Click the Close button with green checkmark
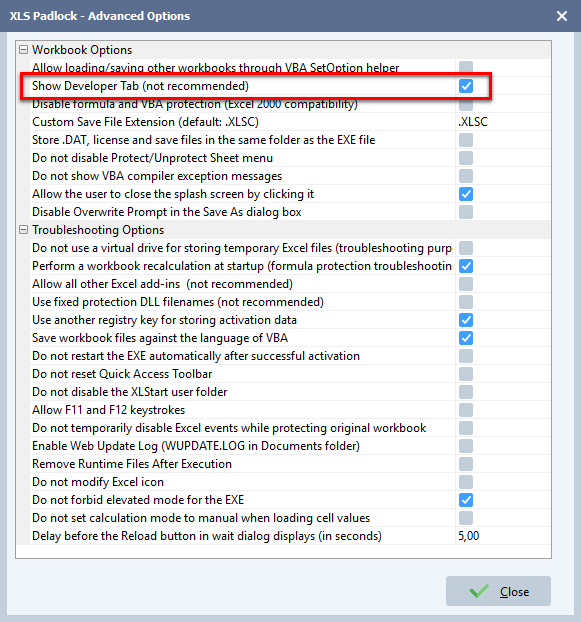The image size is (581, 622). coord(498,591)
